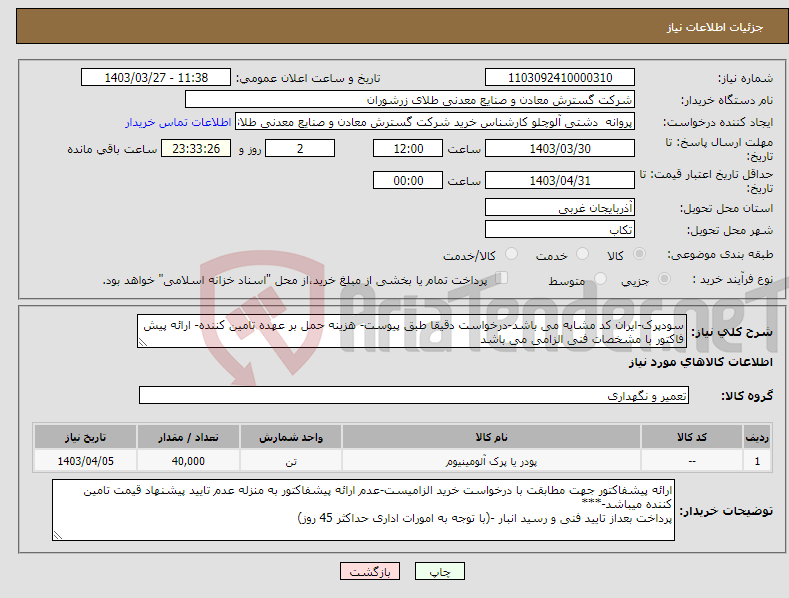Click the announcement date field 1403/03/27 - 11:38

156,78
